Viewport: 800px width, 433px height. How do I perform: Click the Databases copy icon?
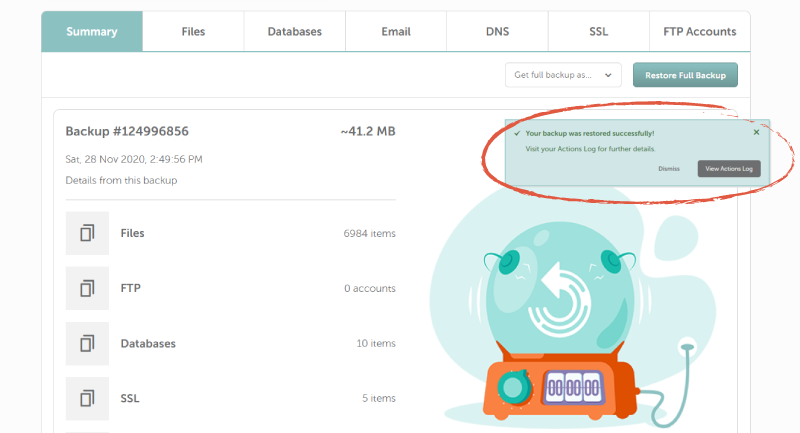coord(87,343)
